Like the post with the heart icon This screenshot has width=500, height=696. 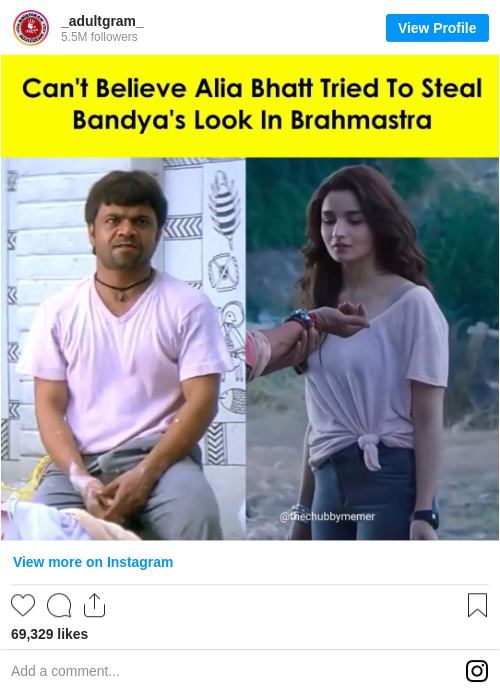pos(23,605)
